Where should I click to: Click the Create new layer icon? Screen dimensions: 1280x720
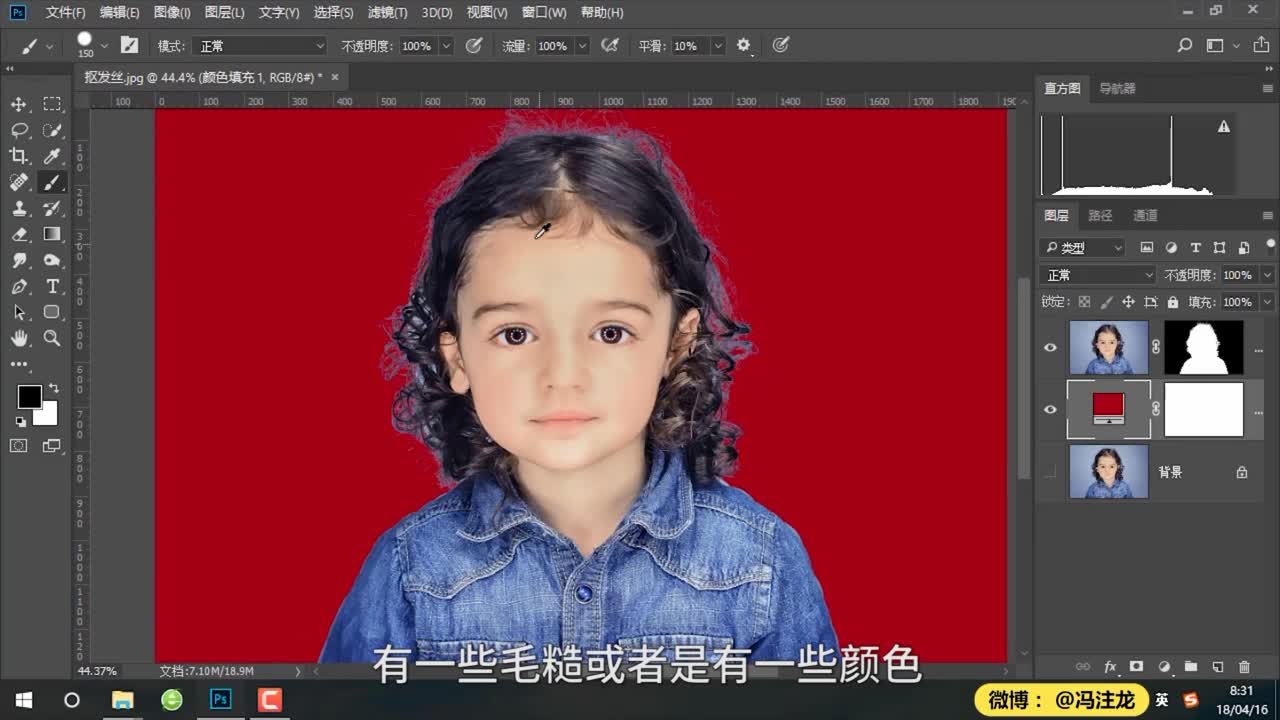[x=1217, y=666]
